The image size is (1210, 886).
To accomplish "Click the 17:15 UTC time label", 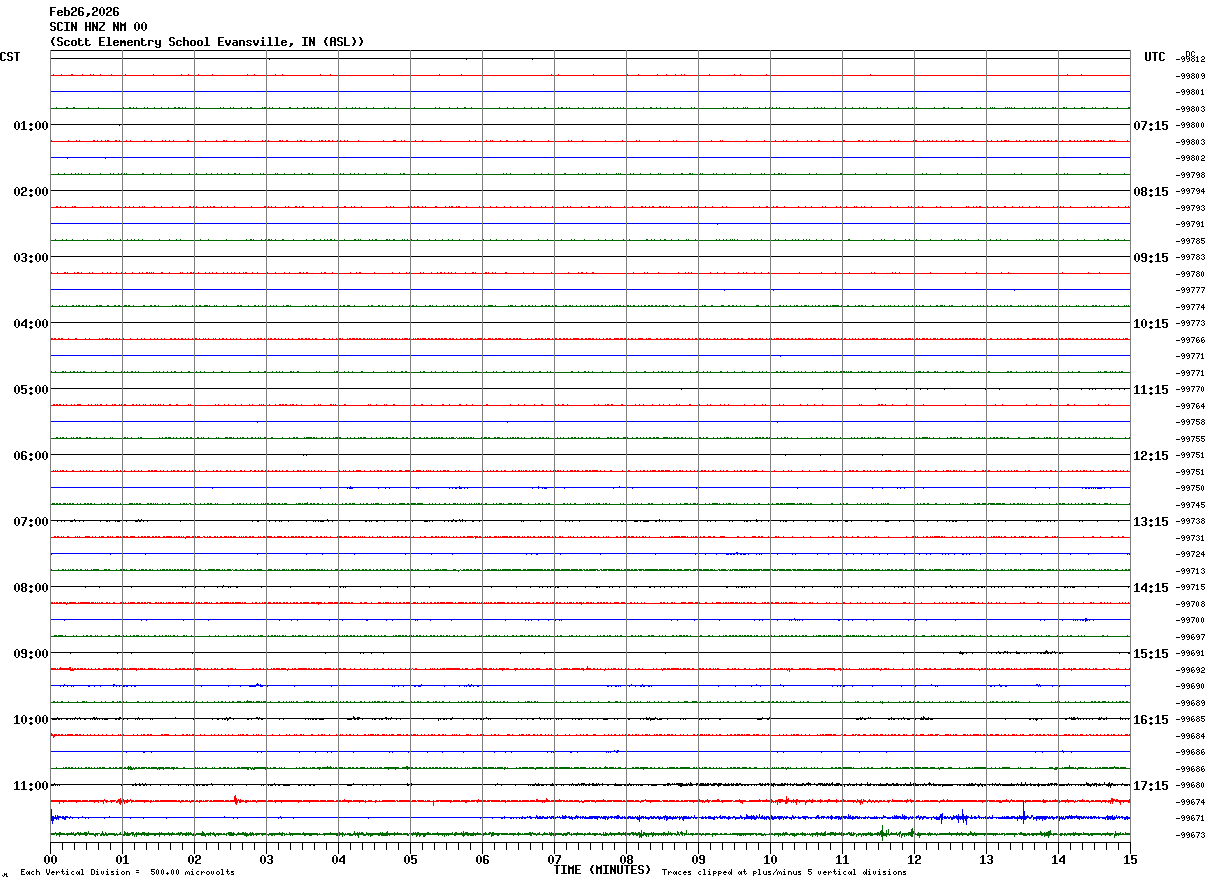I will tap(1150, 786).
